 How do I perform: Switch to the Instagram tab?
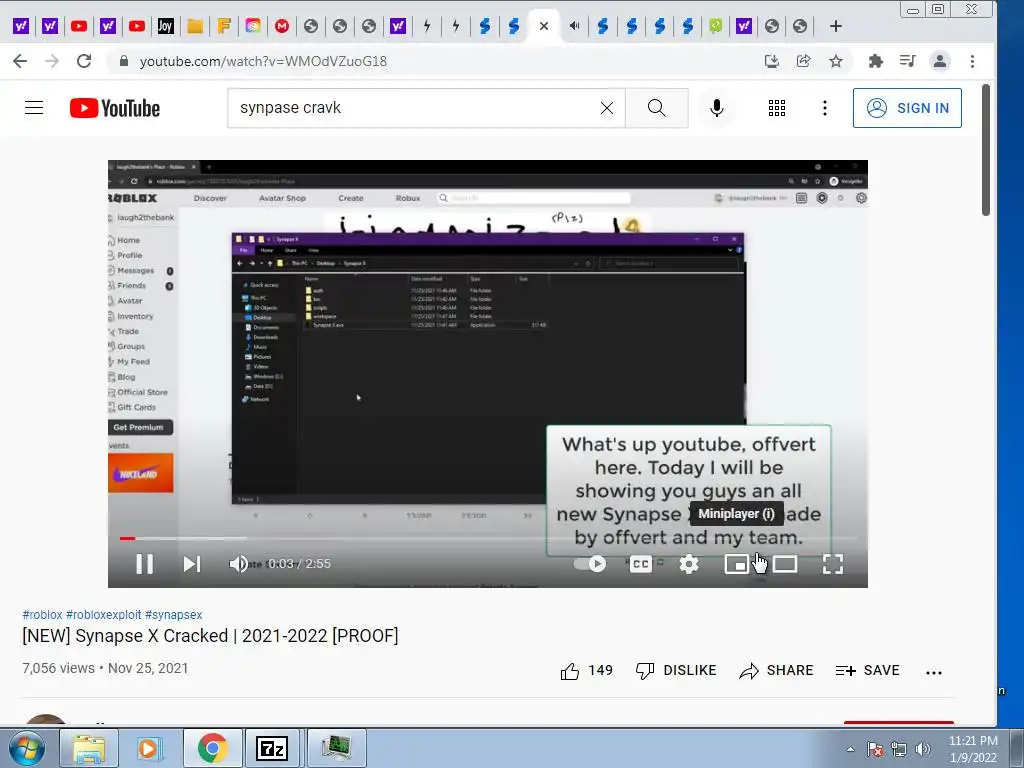pos(253,26)
